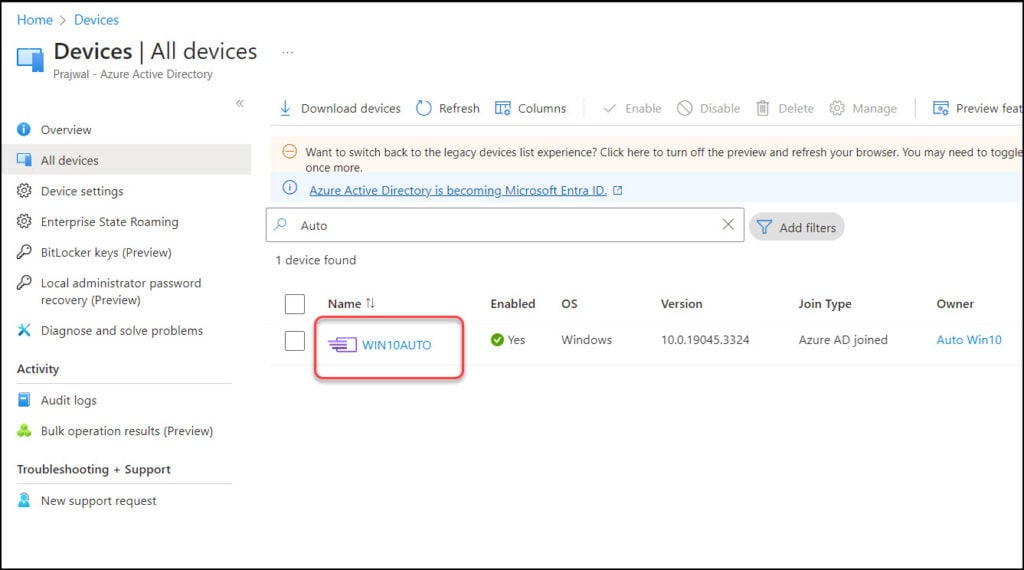Screen dimensions: 1024x570
Task: Open owner Auto Win10 link
Action: (x=968, y=340)
